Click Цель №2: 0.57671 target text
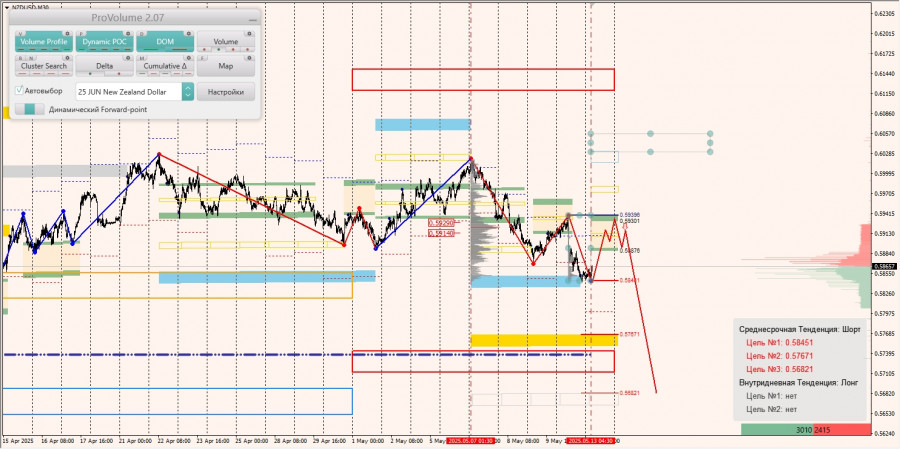 coord(779,356)
